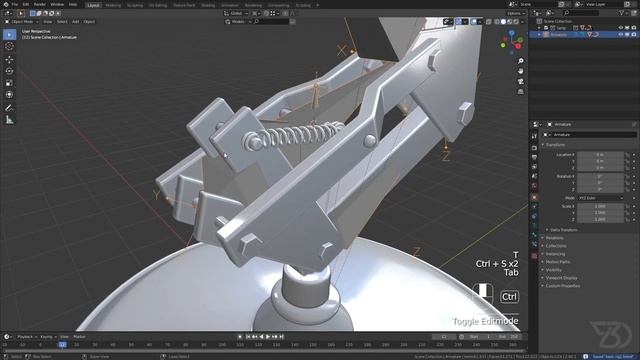This screenshot has height=360, width=640.
Task: Switch to solid viewport shading
Action: click(x=503, y=22)
